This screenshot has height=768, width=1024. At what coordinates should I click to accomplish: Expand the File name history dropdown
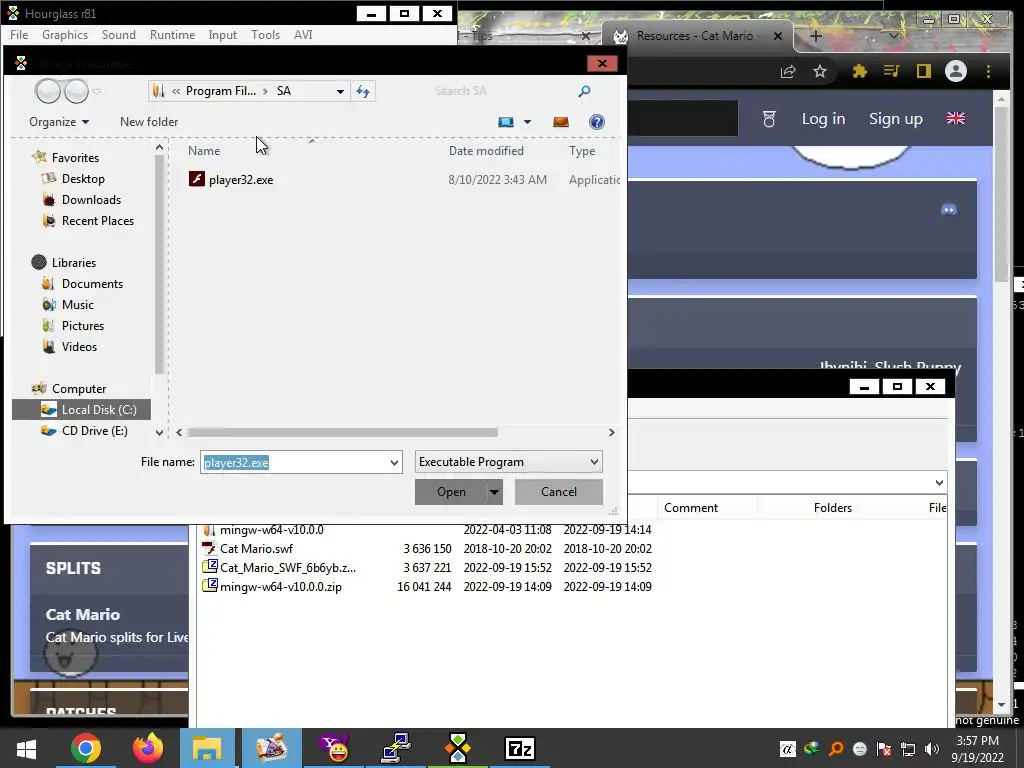(x=394, y=462)
